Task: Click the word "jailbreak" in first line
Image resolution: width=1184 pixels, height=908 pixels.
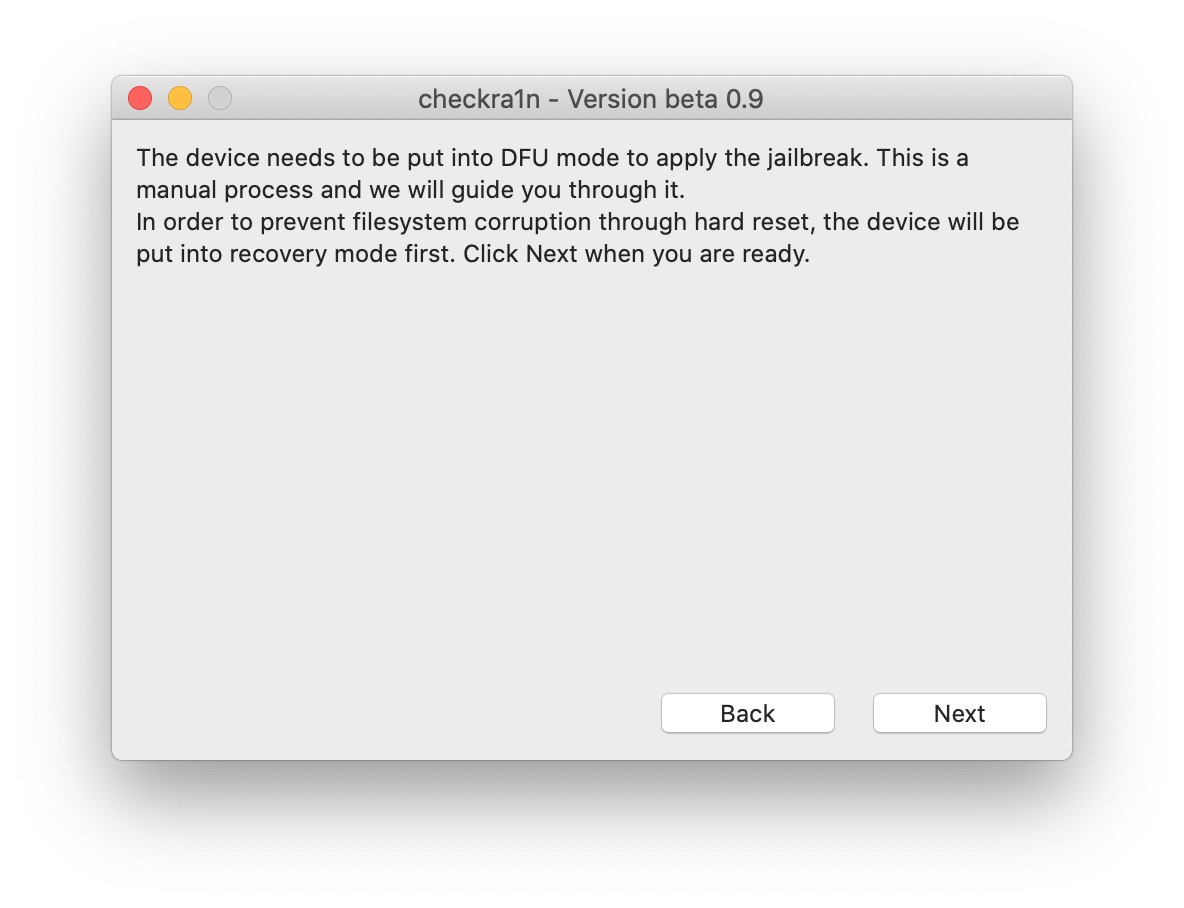Action: 818,158
